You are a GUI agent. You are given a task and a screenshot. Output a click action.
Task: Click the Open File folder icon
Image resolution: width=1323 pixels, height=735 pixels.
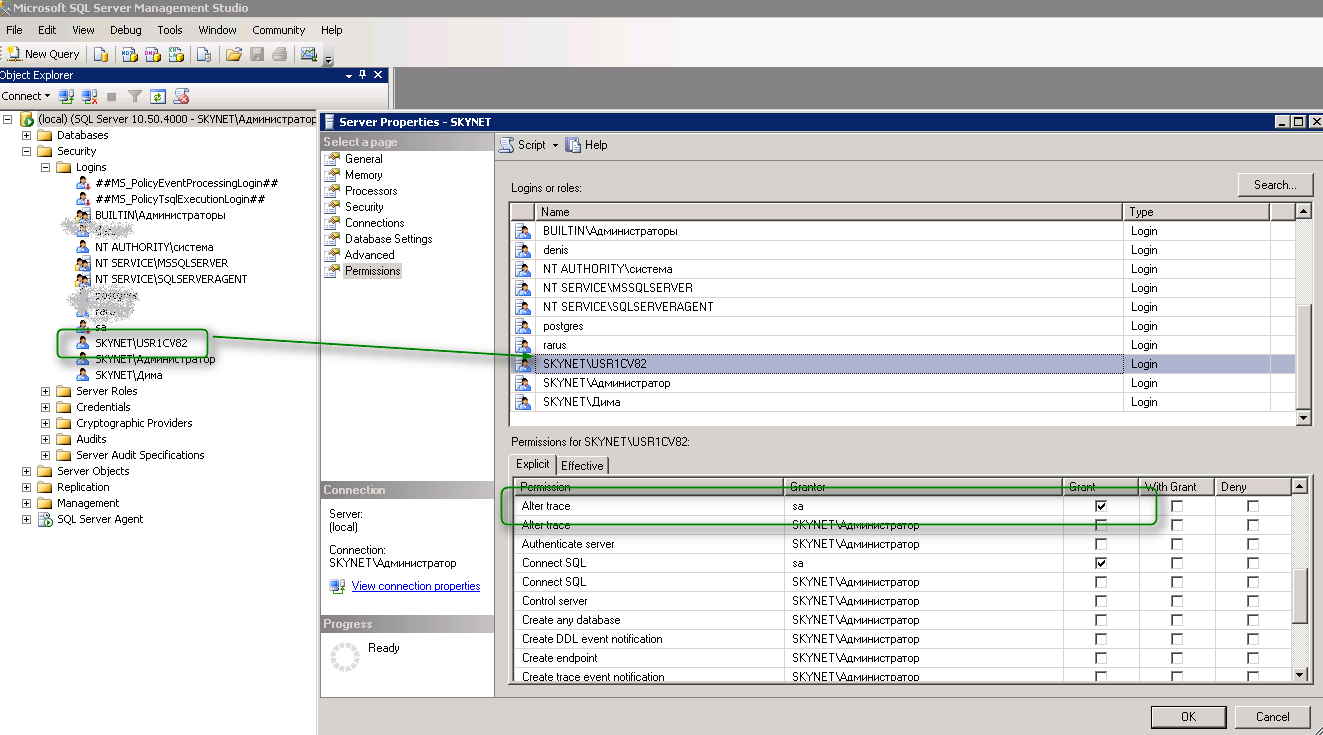(233, 54)
